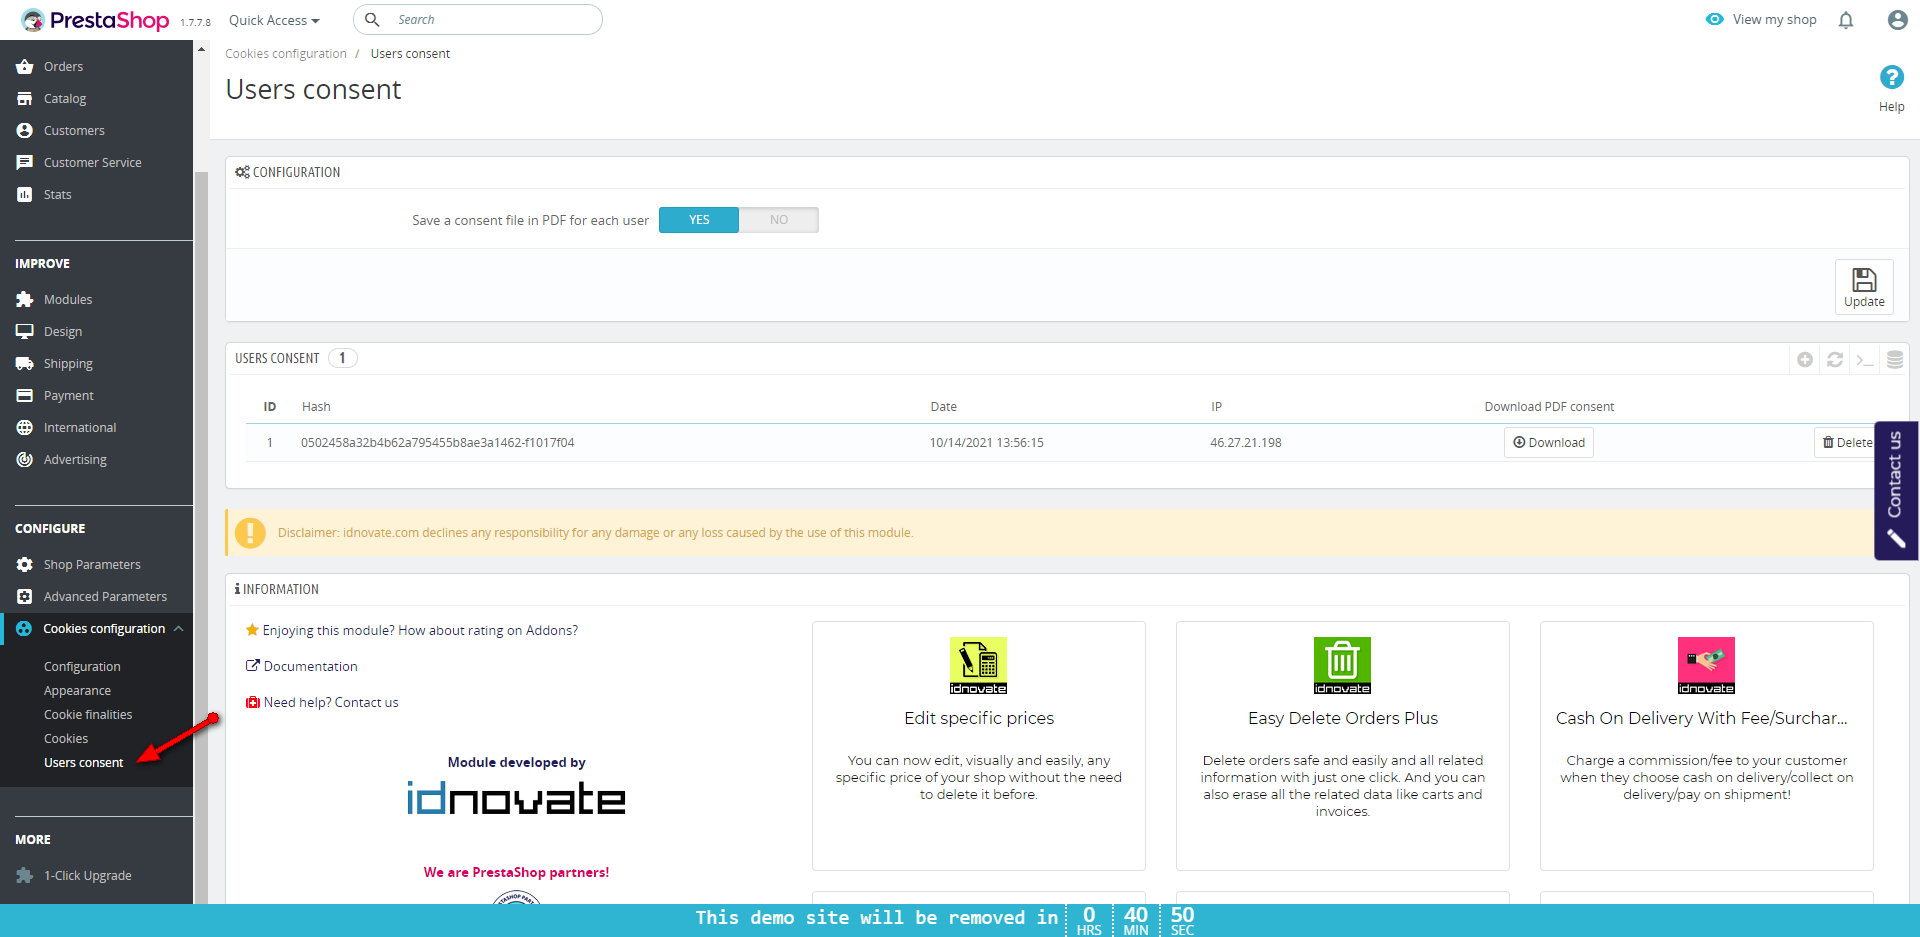Click the Easy Delete Orders Plus icon
This screenshot has height=937, width=1920.
[1342, 665]
